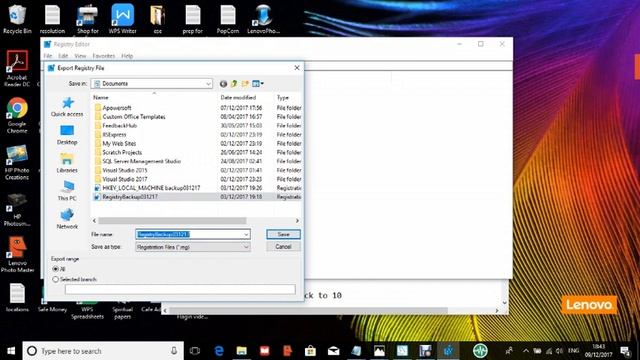Viewport: 640px width, 360px height.
Task: Select SQL Server Management Studio folder row
Action: [x=198, y=161]
